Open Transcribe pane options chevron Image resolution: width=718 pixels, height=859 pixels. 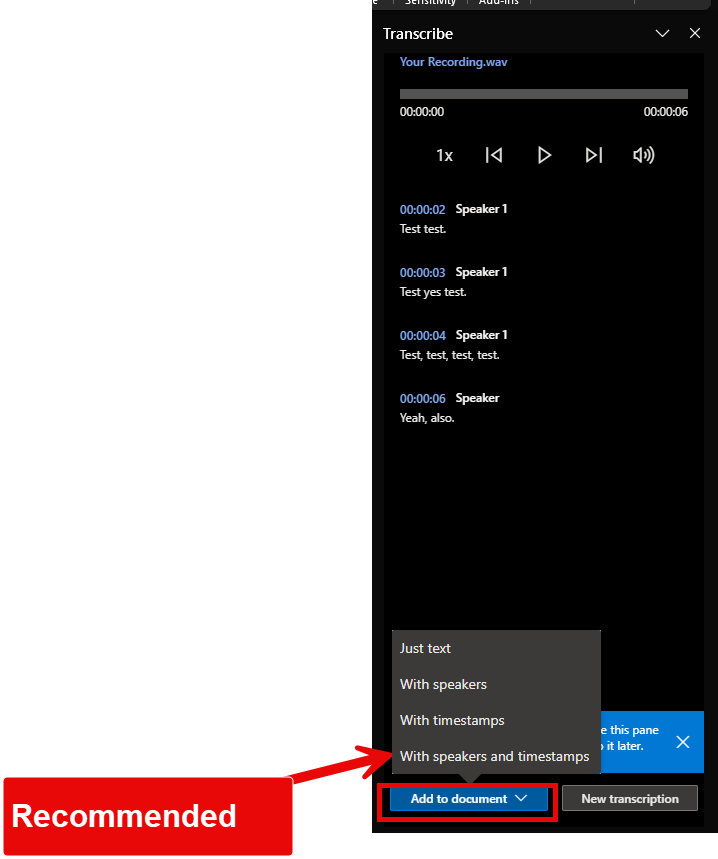[662, 33]
